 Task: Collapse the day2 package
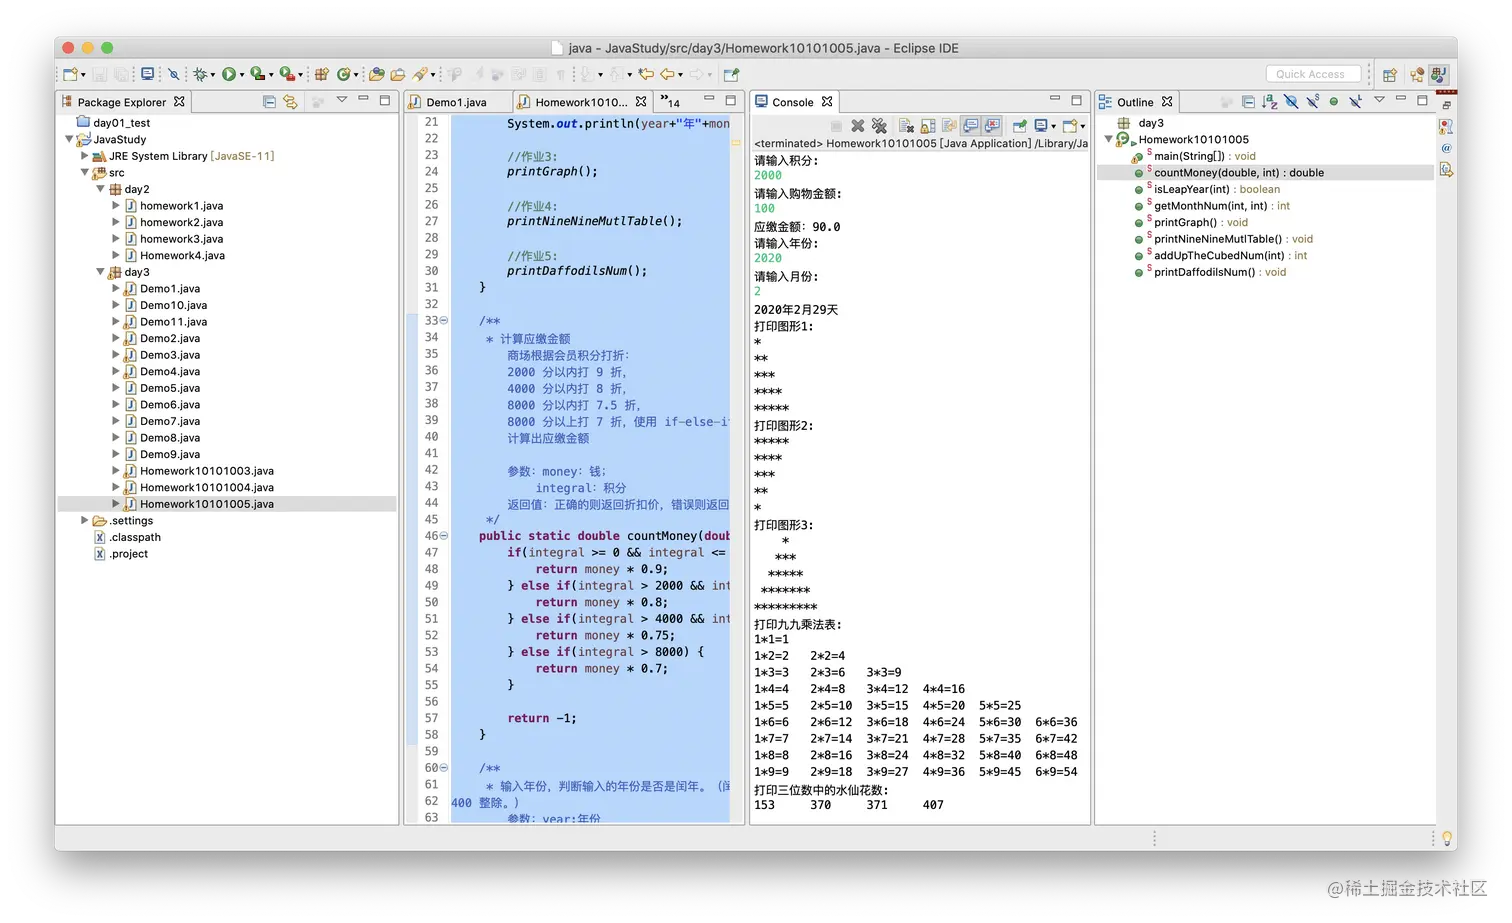click(100, 189)
